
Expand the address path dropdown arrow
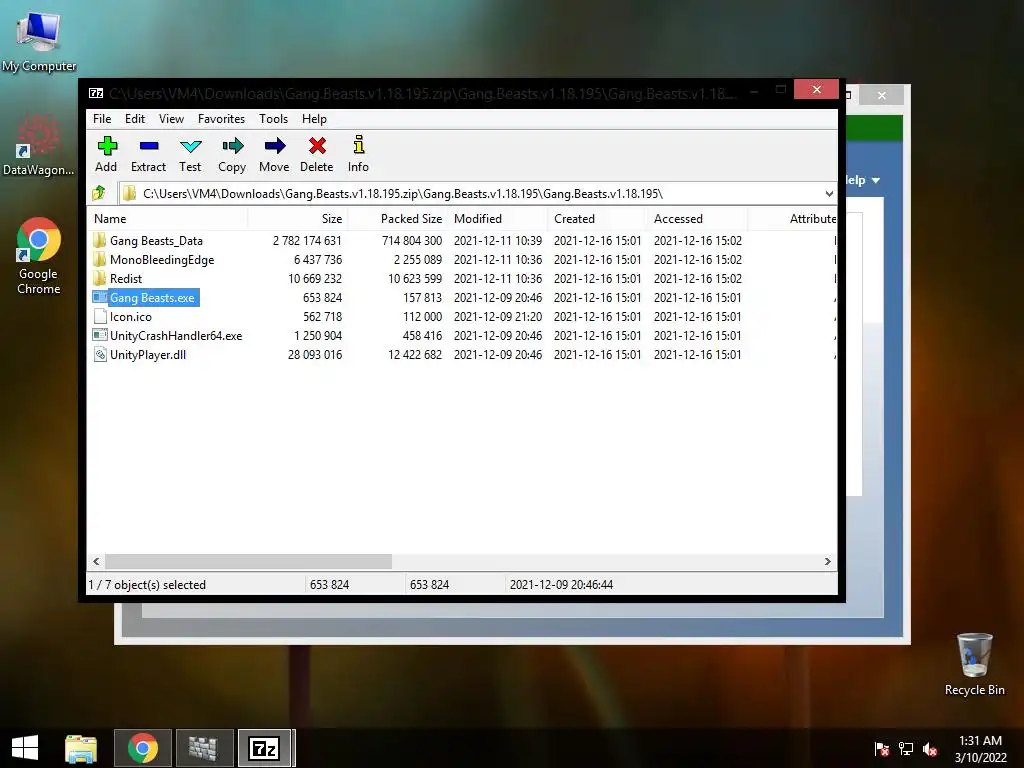click(x=829, y=194)
